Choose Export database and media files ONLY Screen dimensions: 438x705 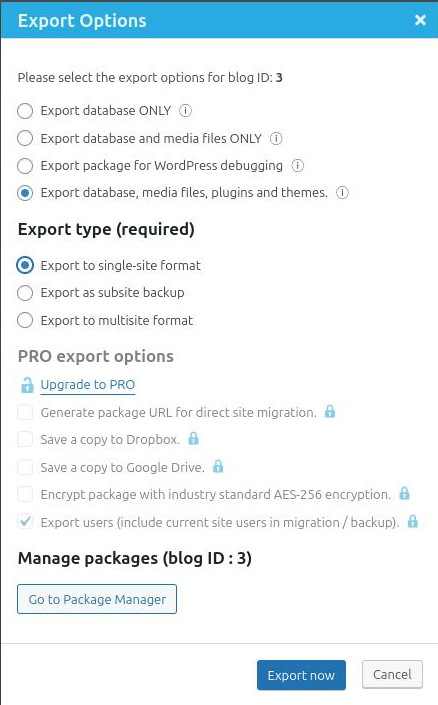25,138
